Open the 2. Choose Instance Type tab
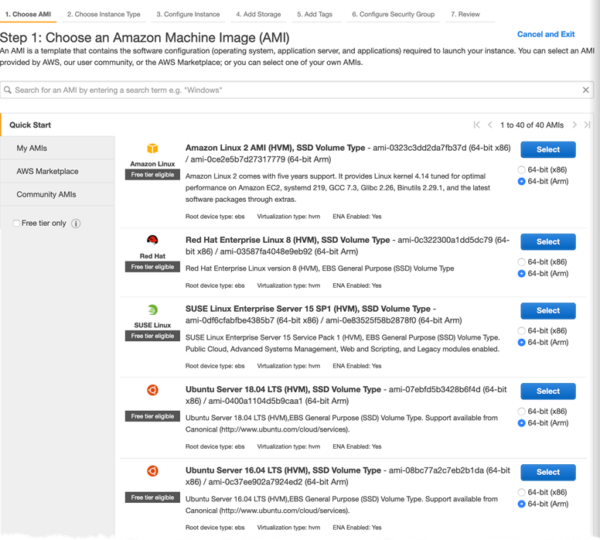This screenshot has width=600, height=540. pos(104,14)
